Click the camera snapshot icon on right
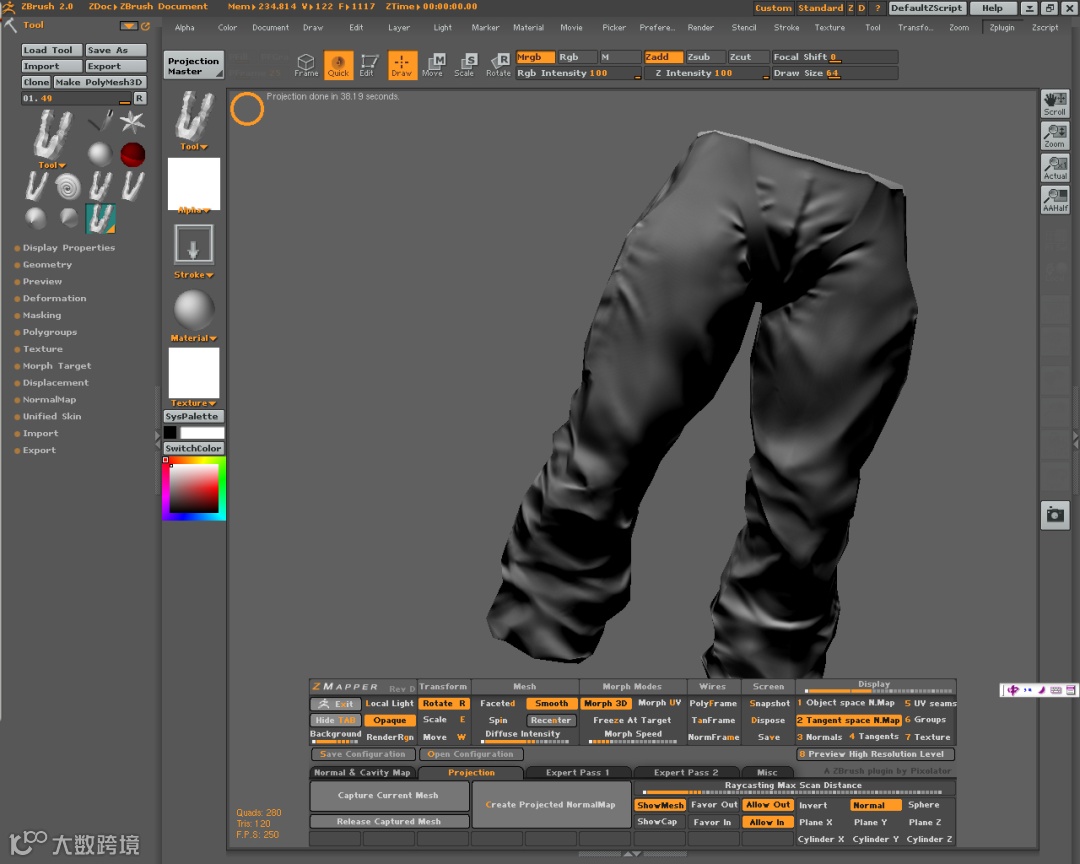The width and height of the screenshot is (1080, 864). [x=1055, y=515]
